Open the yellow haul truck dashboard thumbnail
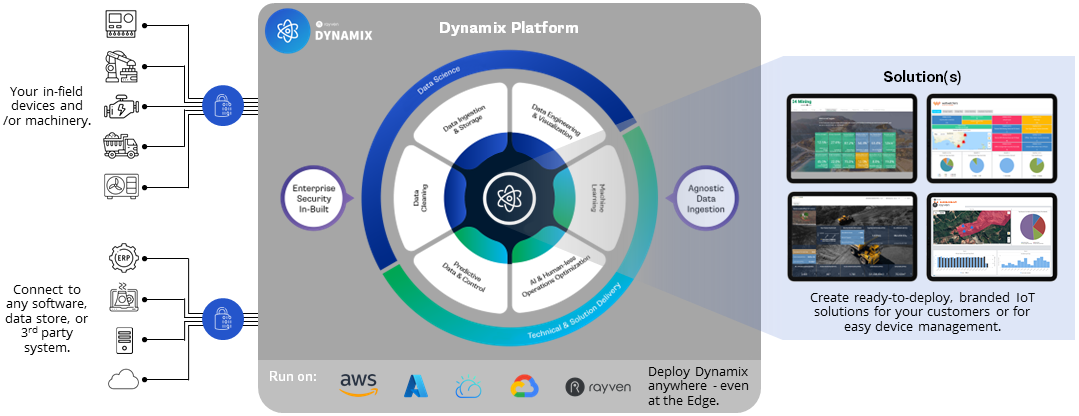The height and width of the screenshot is (416, 1079). [x=851, y=236]
